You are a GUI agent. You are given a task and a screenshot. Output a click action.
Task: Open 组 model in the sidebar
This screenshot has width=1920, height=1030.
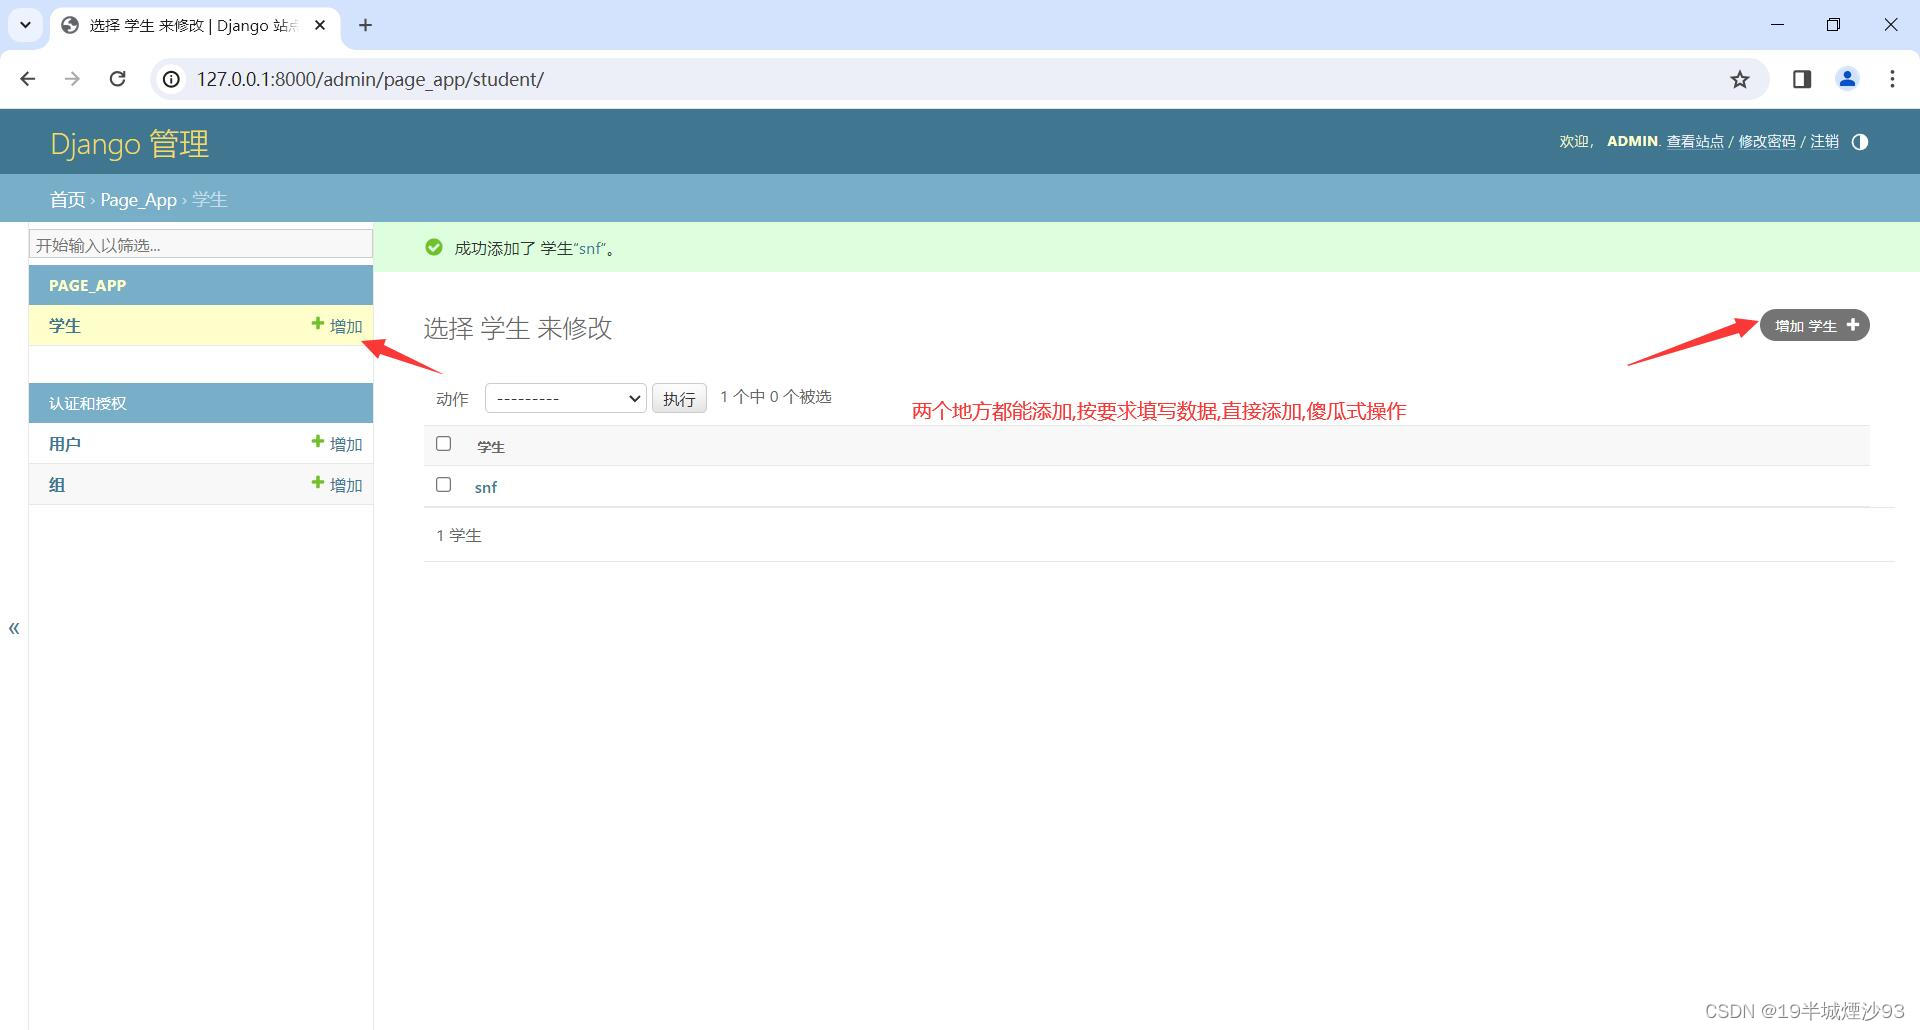[x=57, y=484]
